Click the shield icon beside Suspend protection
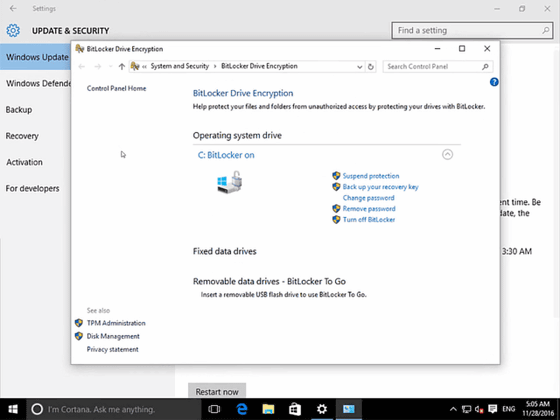 (336, 176)
